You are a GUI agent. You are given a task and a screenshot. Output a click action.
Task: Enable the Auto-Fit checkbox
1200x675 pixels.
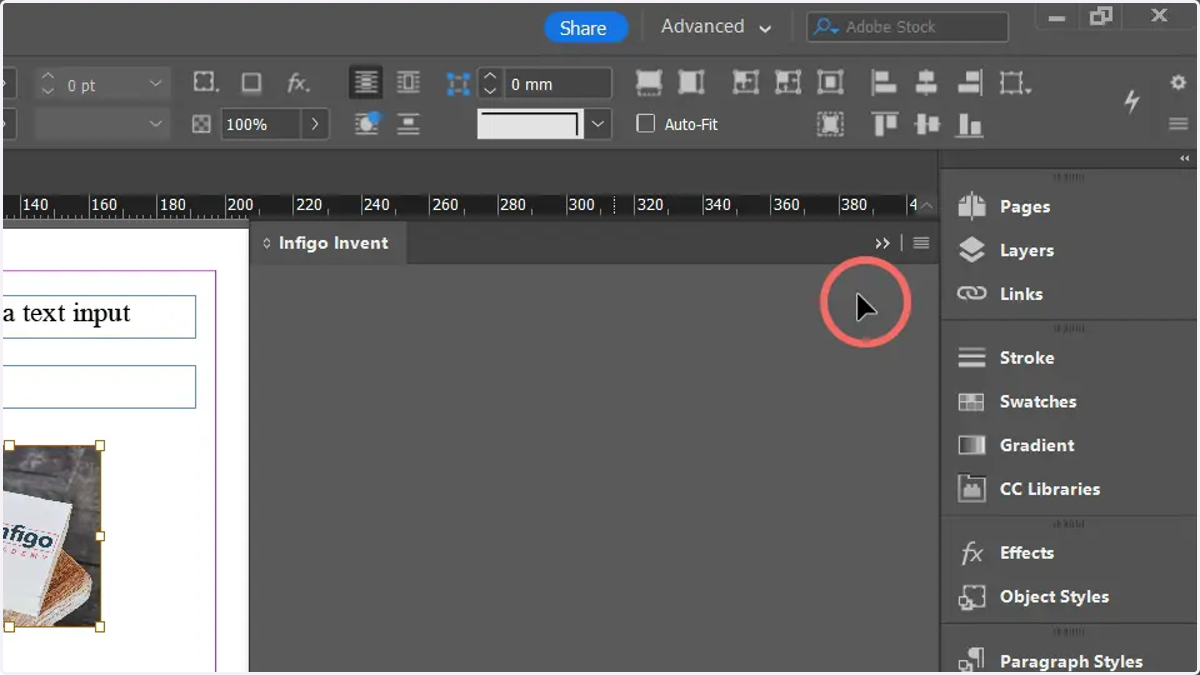click(646, 124)
